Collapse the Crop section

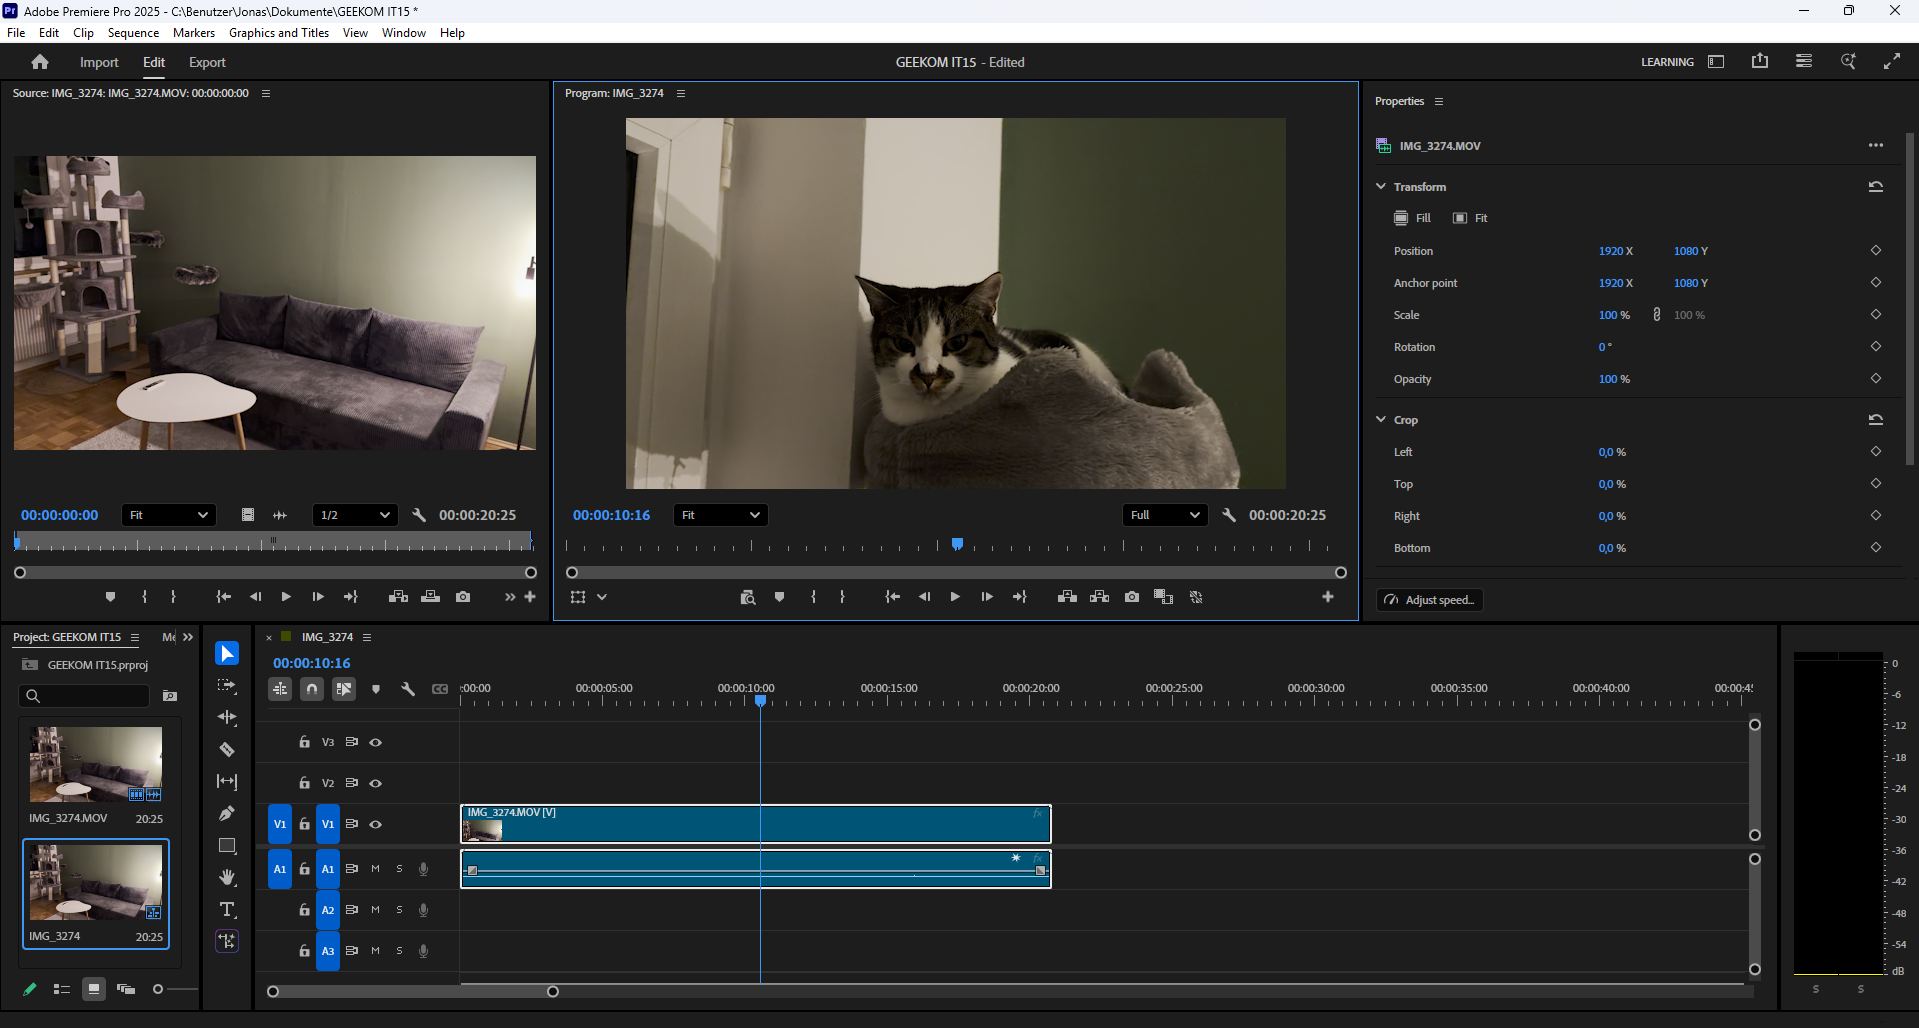coord(1381,420)
